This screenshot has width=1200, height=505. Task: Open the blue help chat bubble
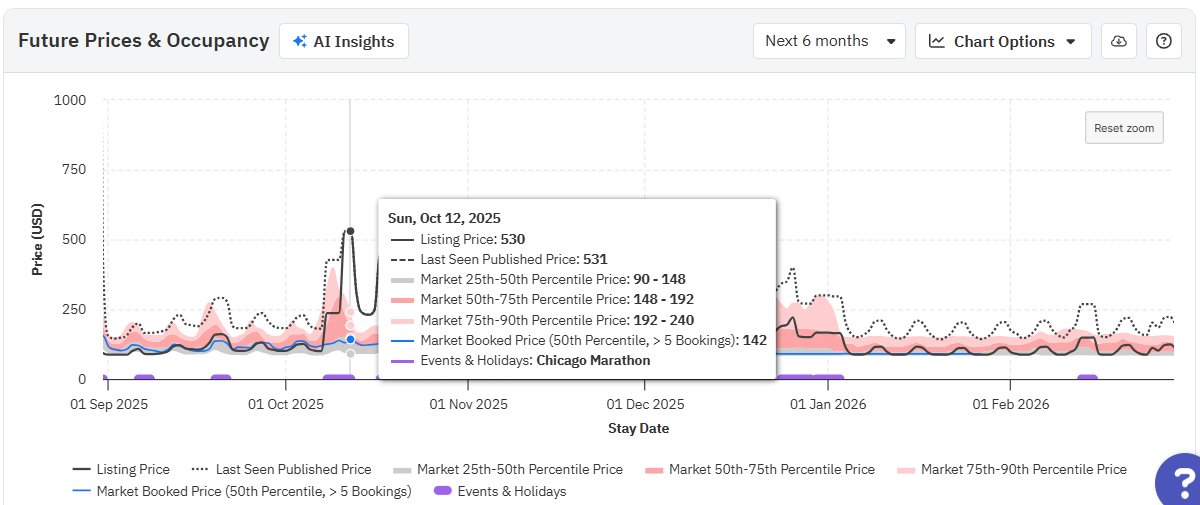point(1180,481)
